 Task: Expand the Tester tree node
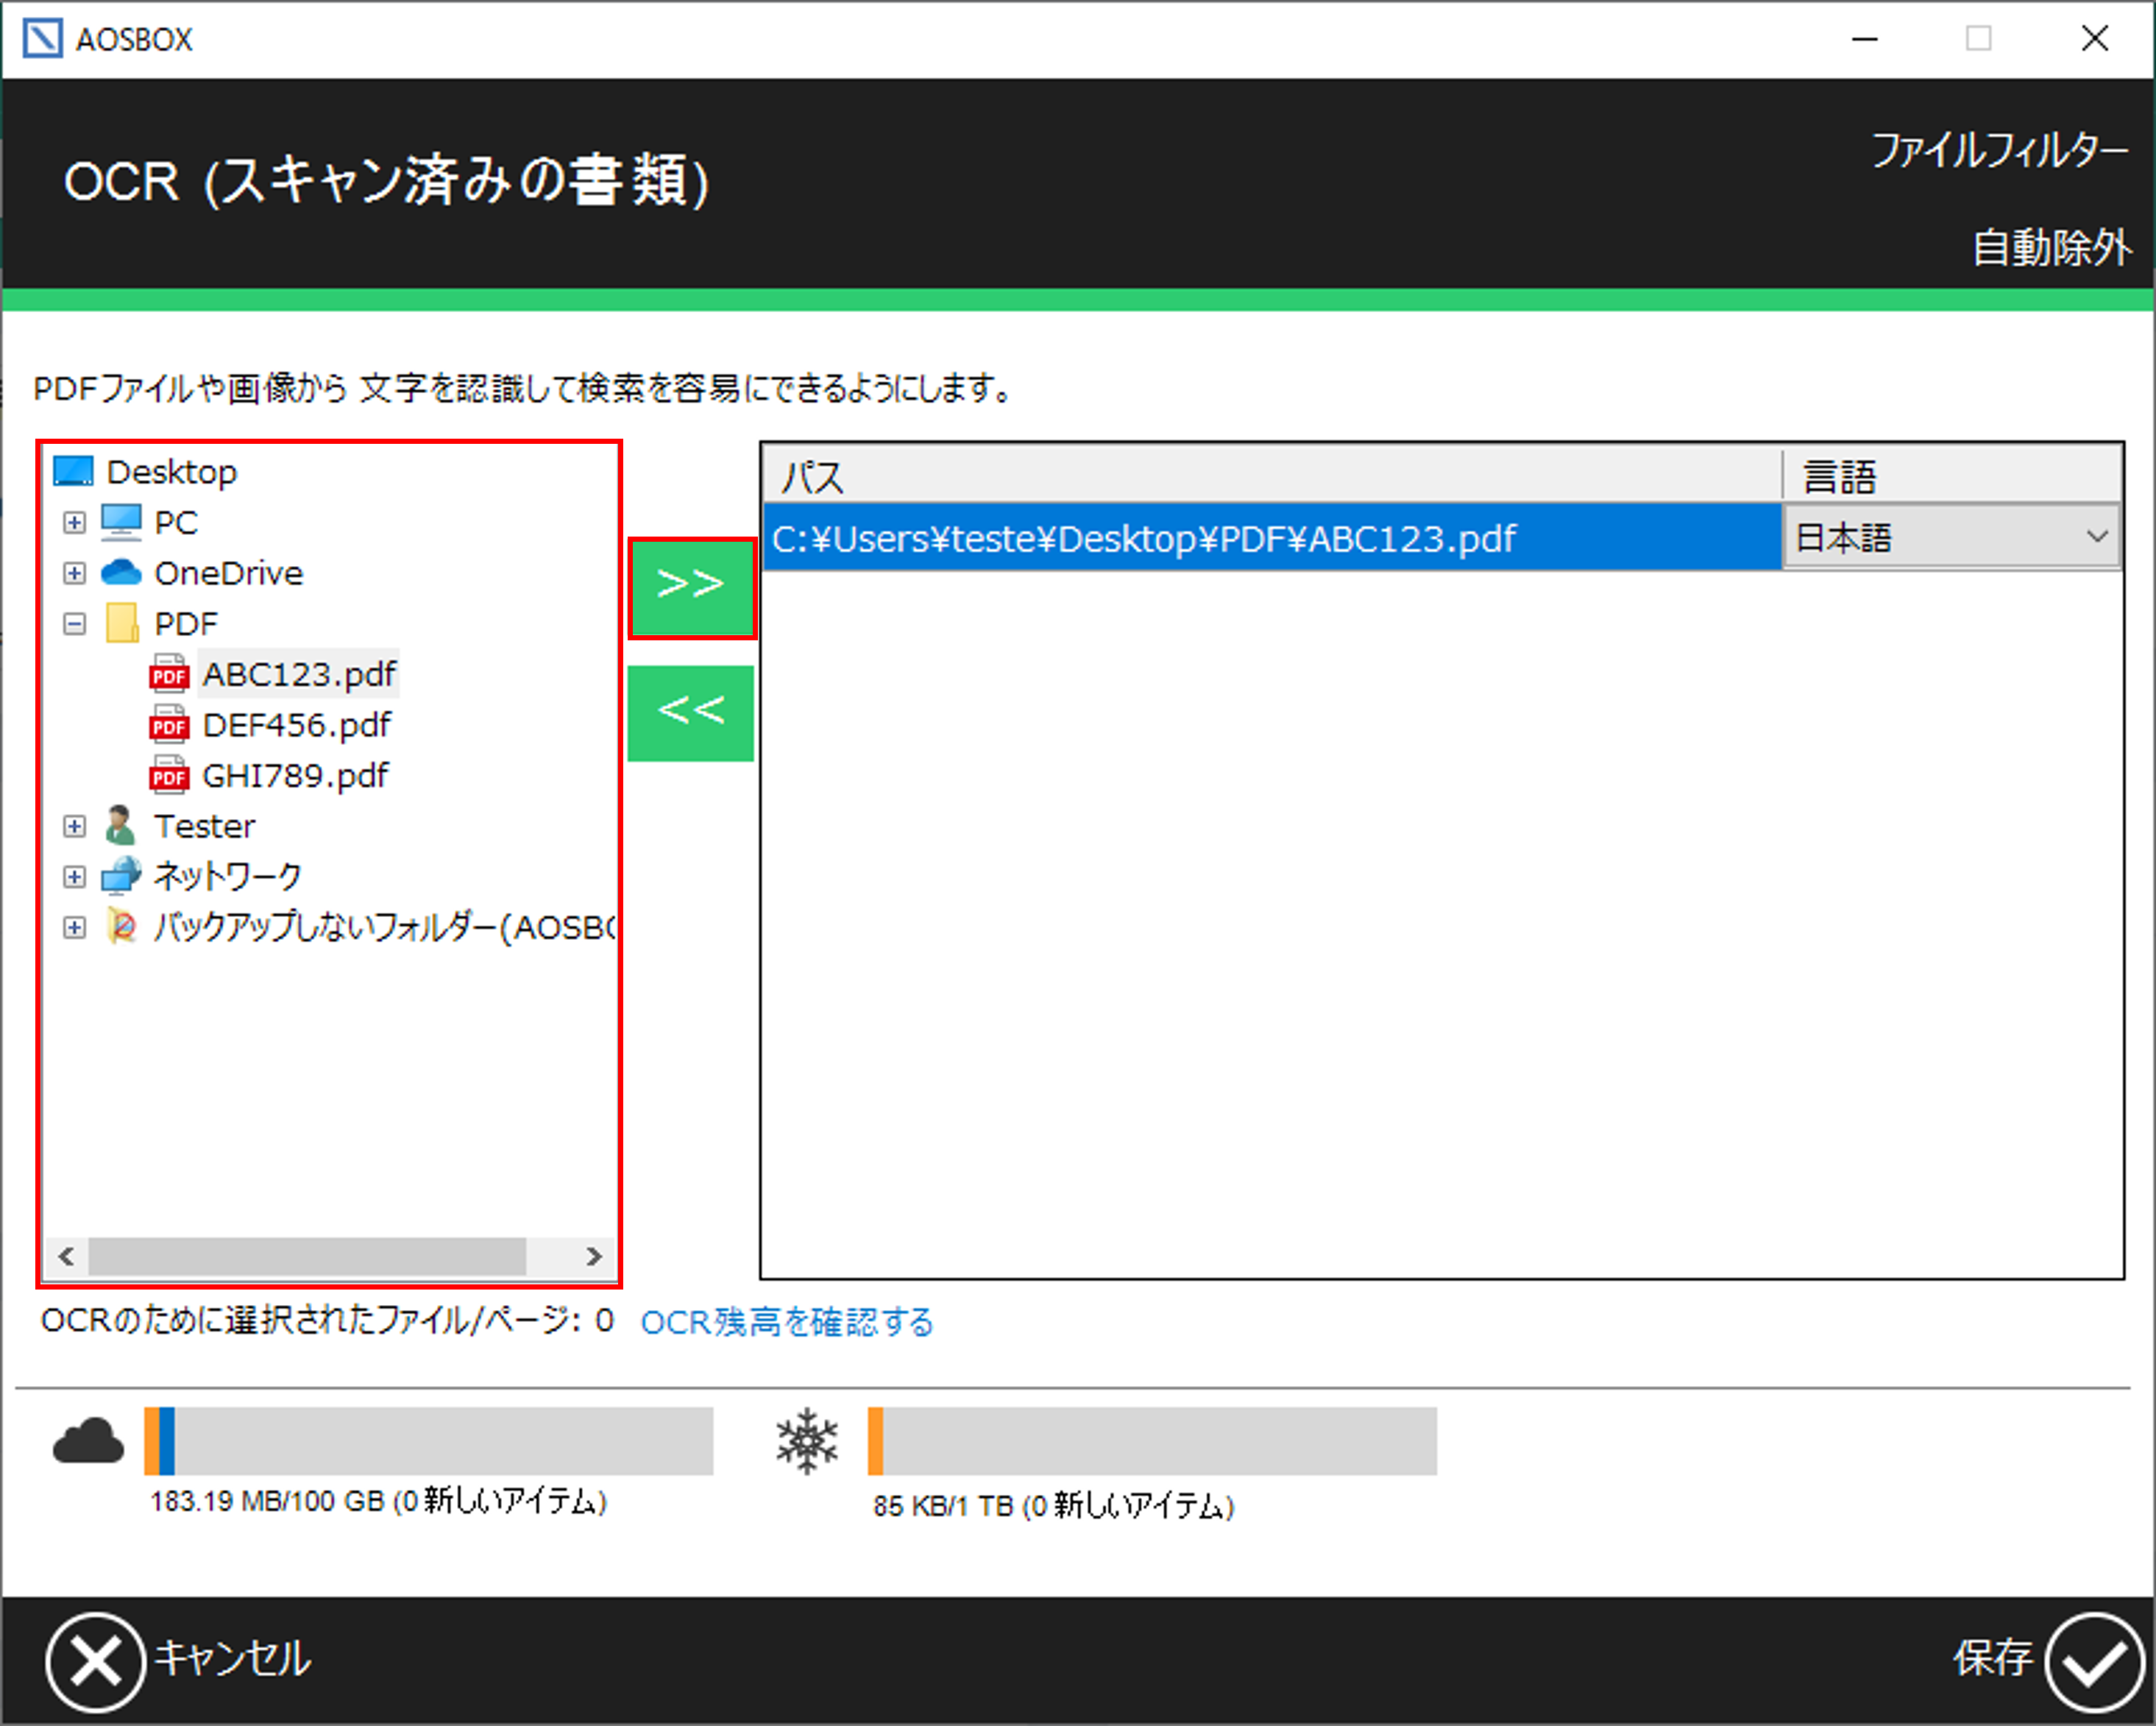point(74,826)
